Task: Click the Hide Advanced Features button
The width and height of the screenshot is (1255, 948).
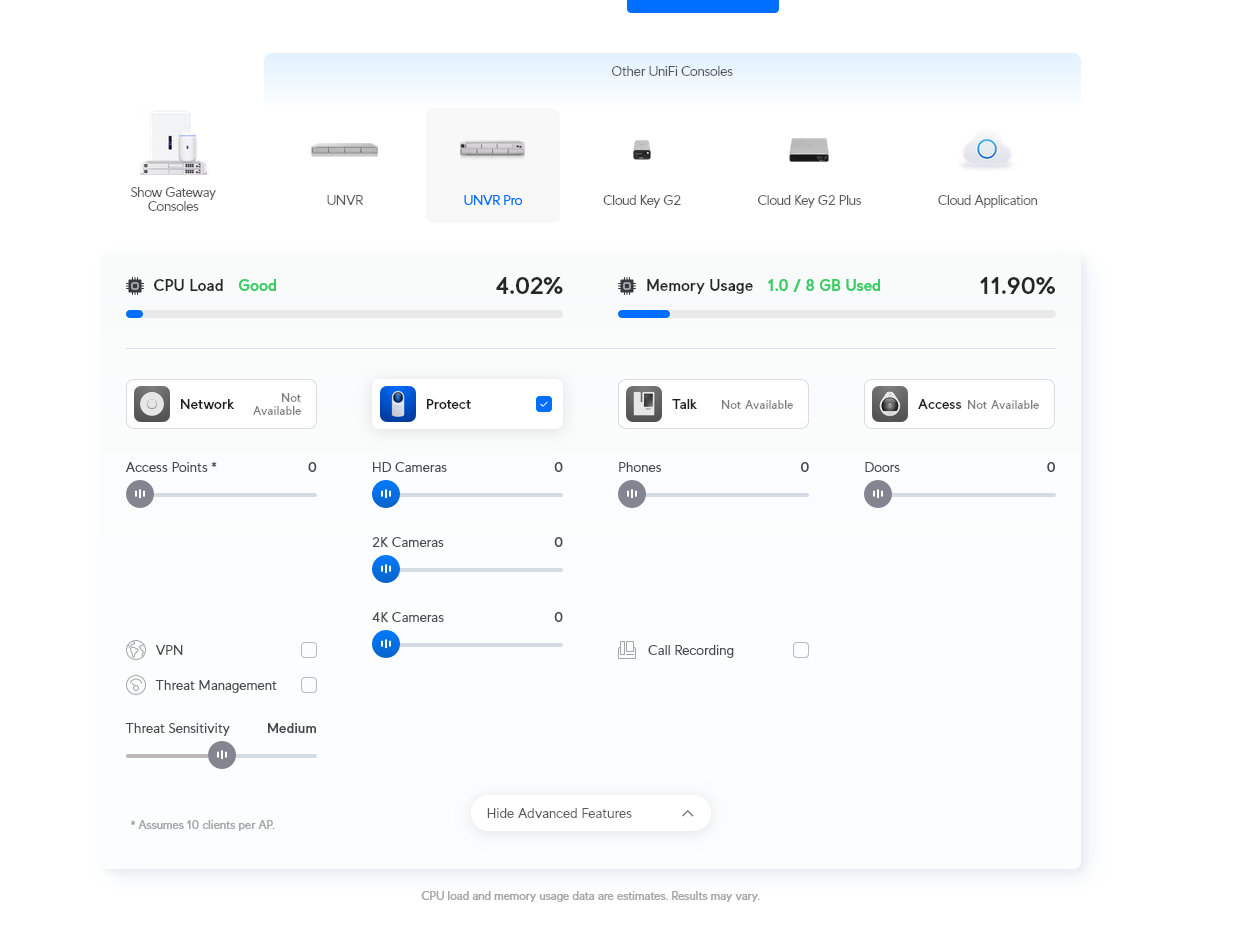Action: tap(591, 813)
